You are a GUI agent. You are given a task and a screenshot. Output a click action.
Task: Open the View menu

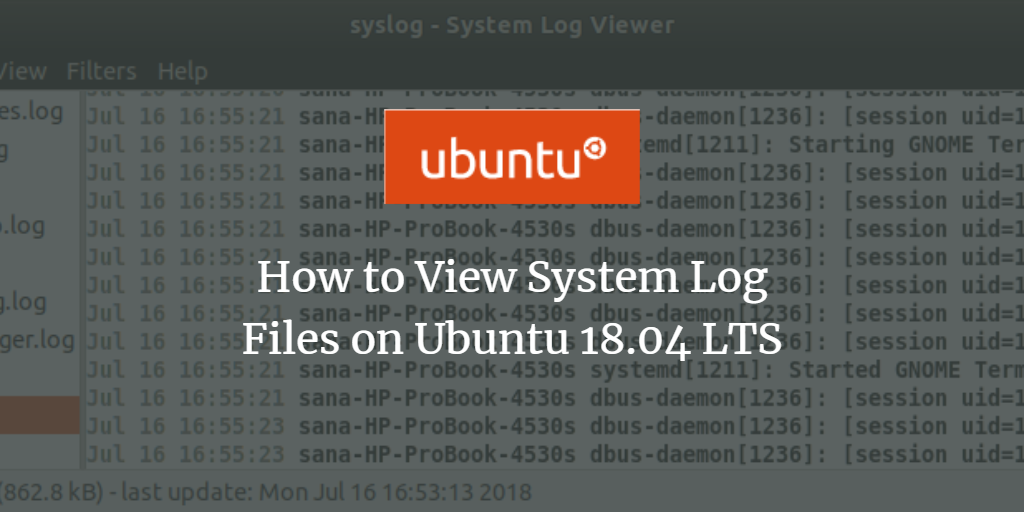coord(23,71)
